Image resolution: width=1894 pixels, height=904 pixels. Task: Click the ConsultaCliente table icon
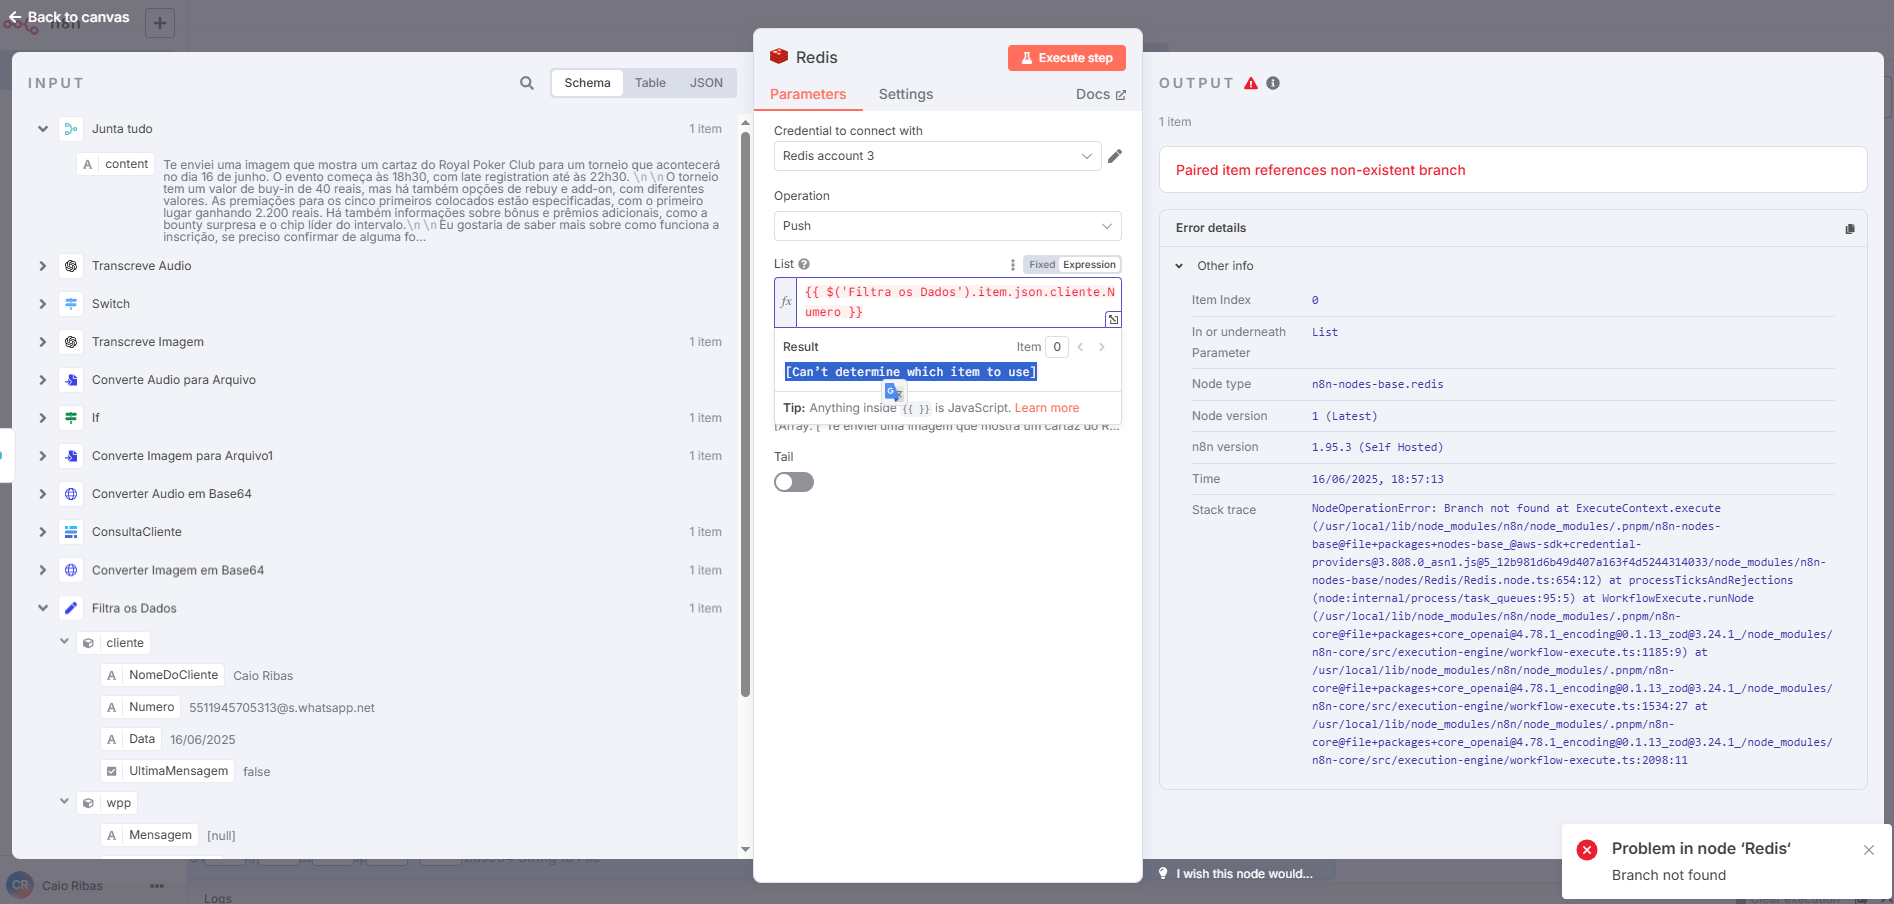71,532
